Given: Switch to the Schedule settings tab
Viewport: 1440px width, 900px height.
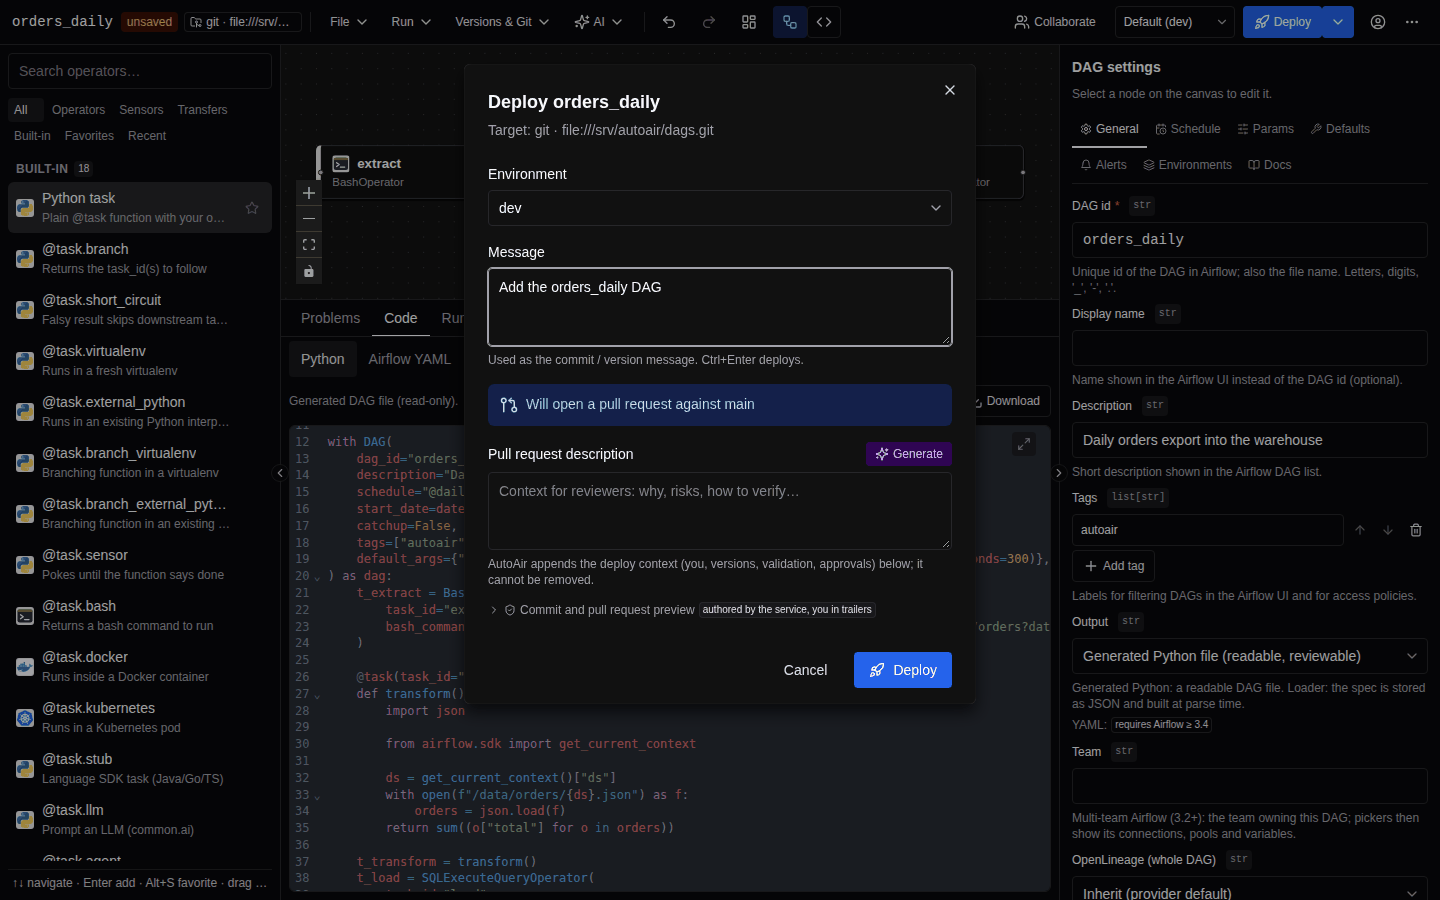Looking at the screenshot, I should (1188, 129).
